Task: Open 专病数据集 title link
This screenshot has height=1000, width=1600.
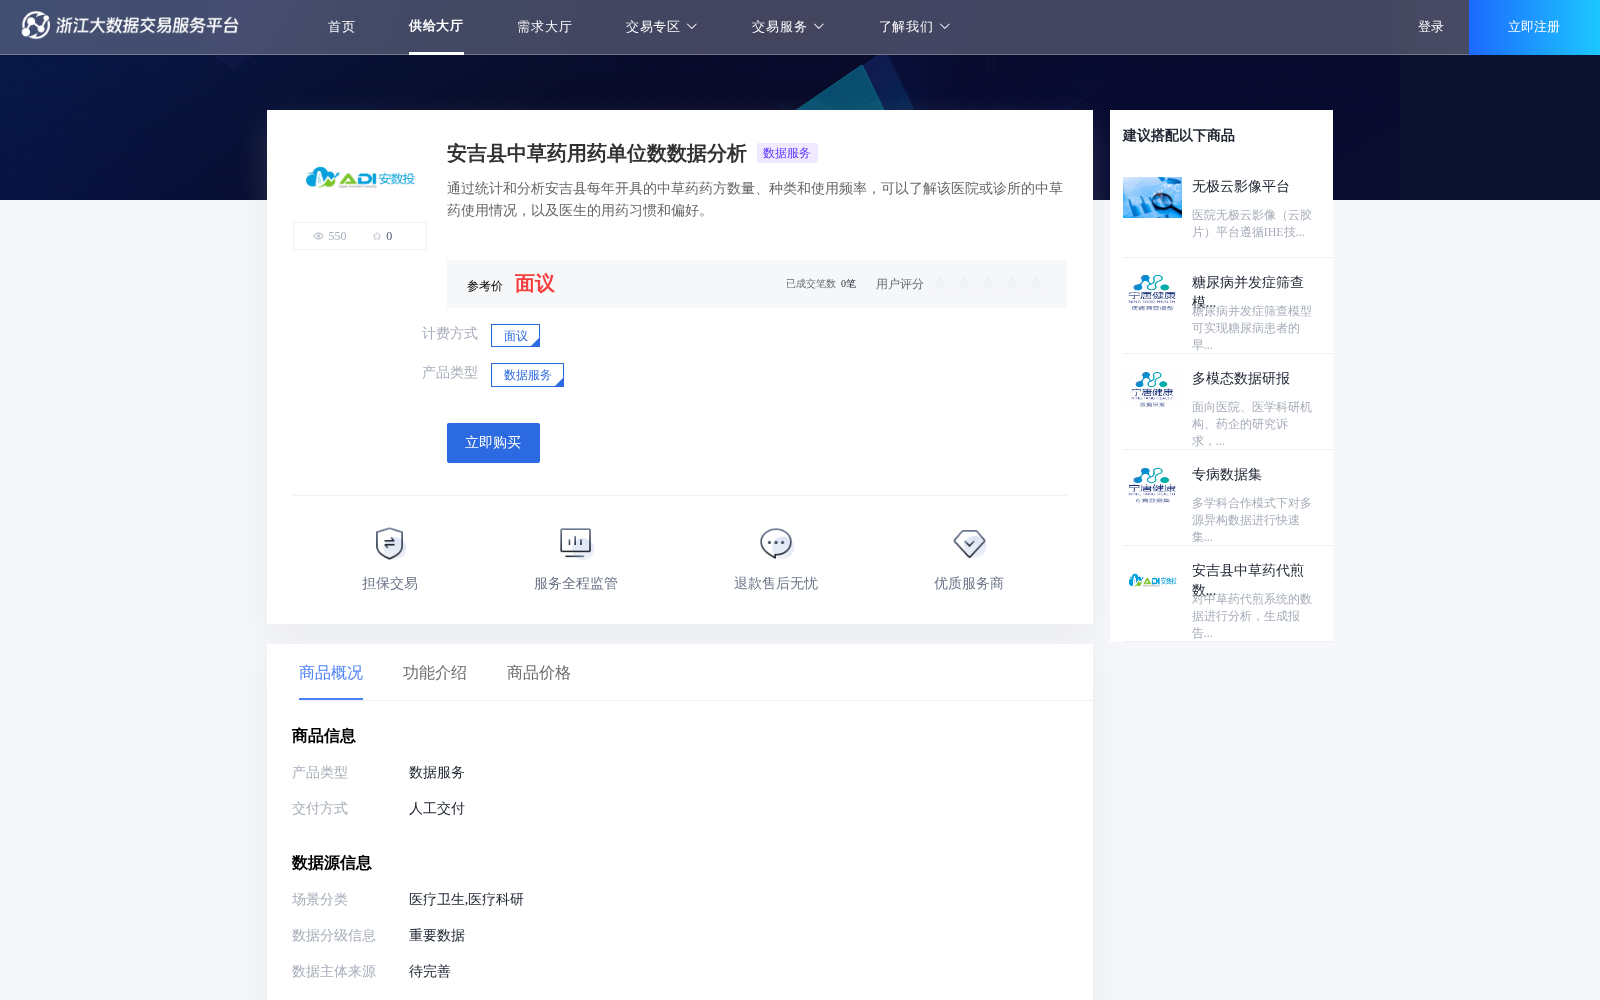Action: (x=1227, y=475)
